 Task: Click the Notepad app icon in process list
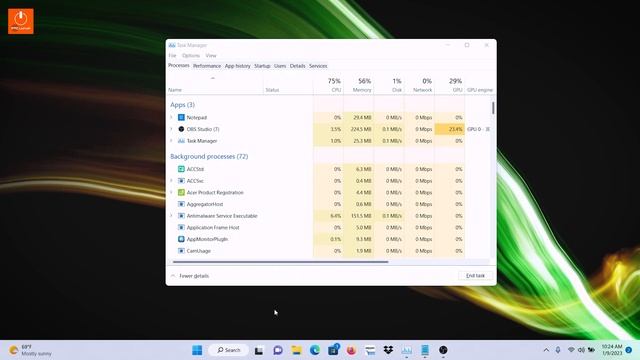point(181,118)
